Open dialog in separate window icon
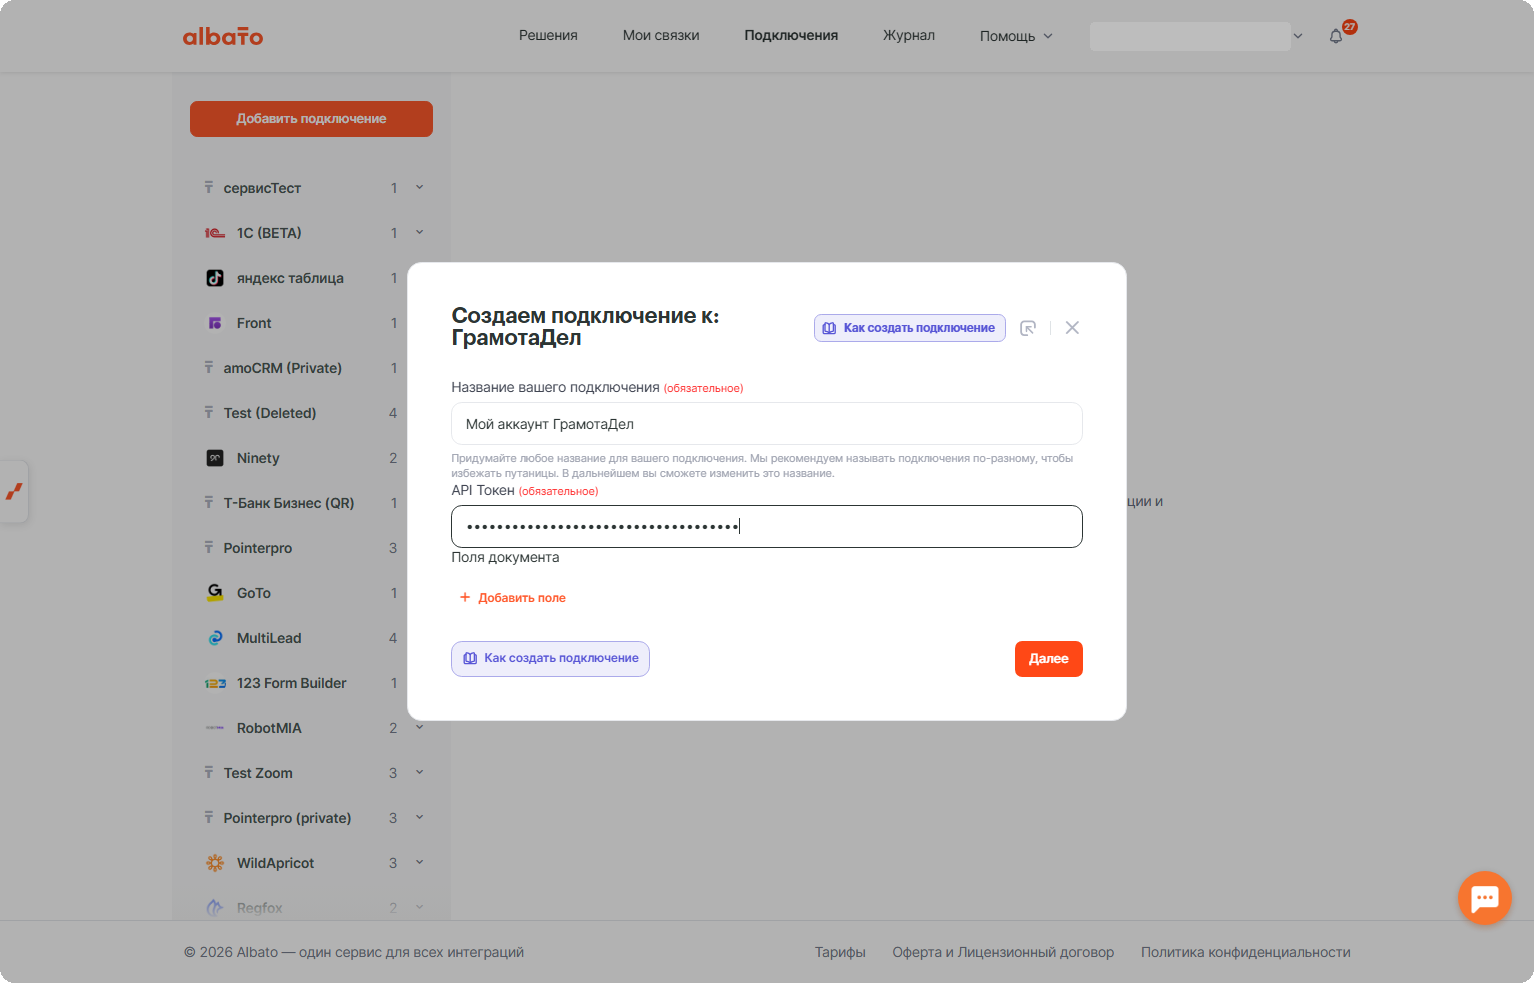The height and width of the screenshot is (983, 1534). click(x=1028, y=328)
